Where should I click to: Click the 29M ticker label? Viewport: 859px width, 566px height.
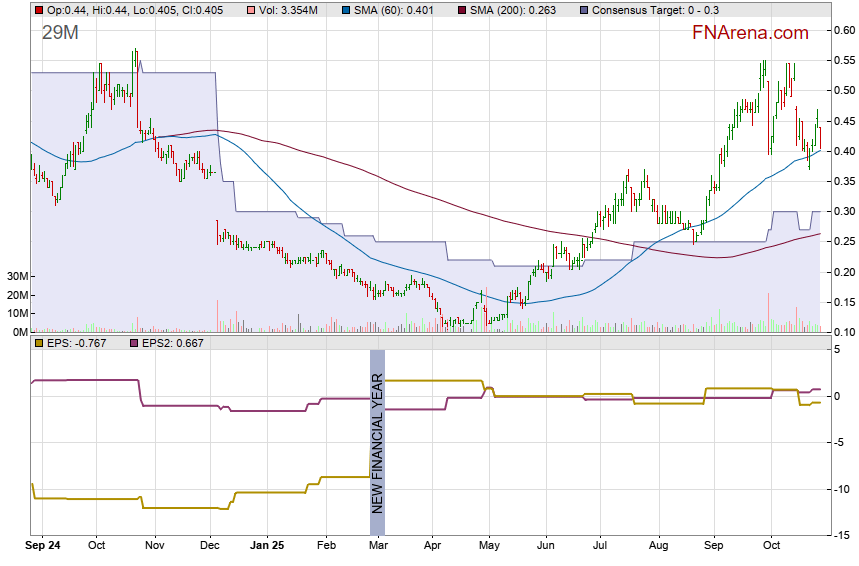click(60, 33)
